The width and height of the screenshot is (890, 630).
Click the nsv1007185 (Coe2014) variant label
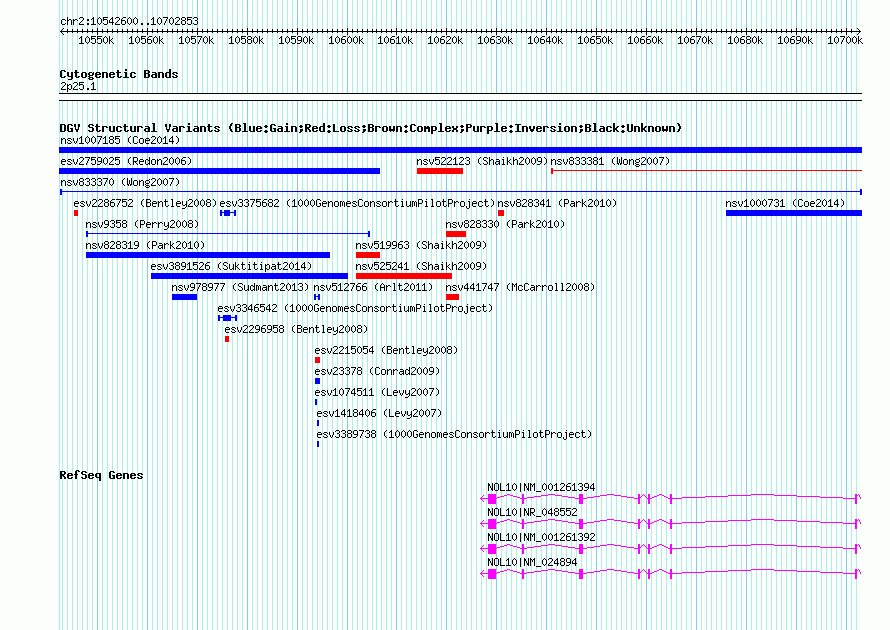[x=120, y=140]
